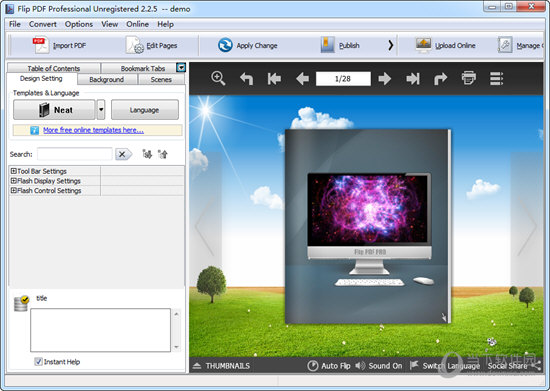Select the Design Setting tab
Image resolution: width=550 pixels, height=391 pixels.
point(41,79)
